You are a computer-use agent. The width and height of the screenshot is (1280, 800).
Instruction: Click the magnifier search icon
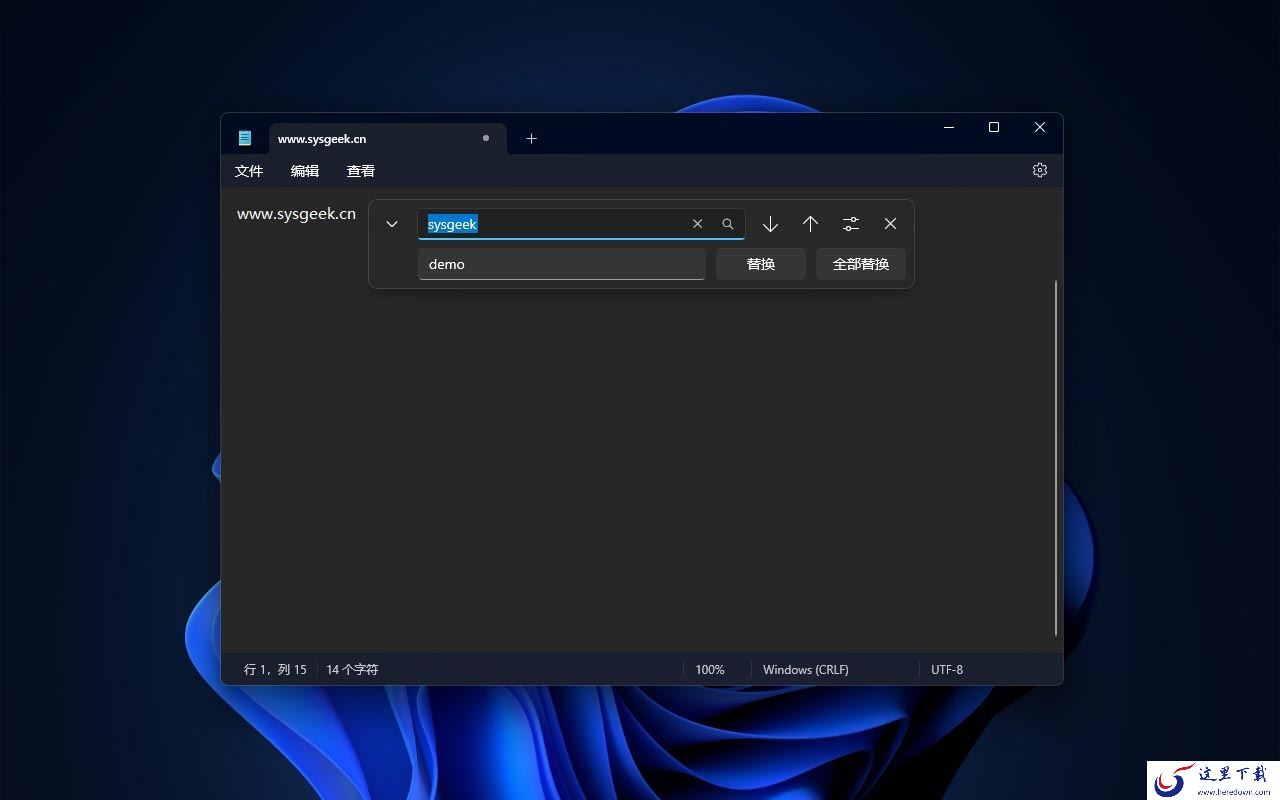point(728,224)
